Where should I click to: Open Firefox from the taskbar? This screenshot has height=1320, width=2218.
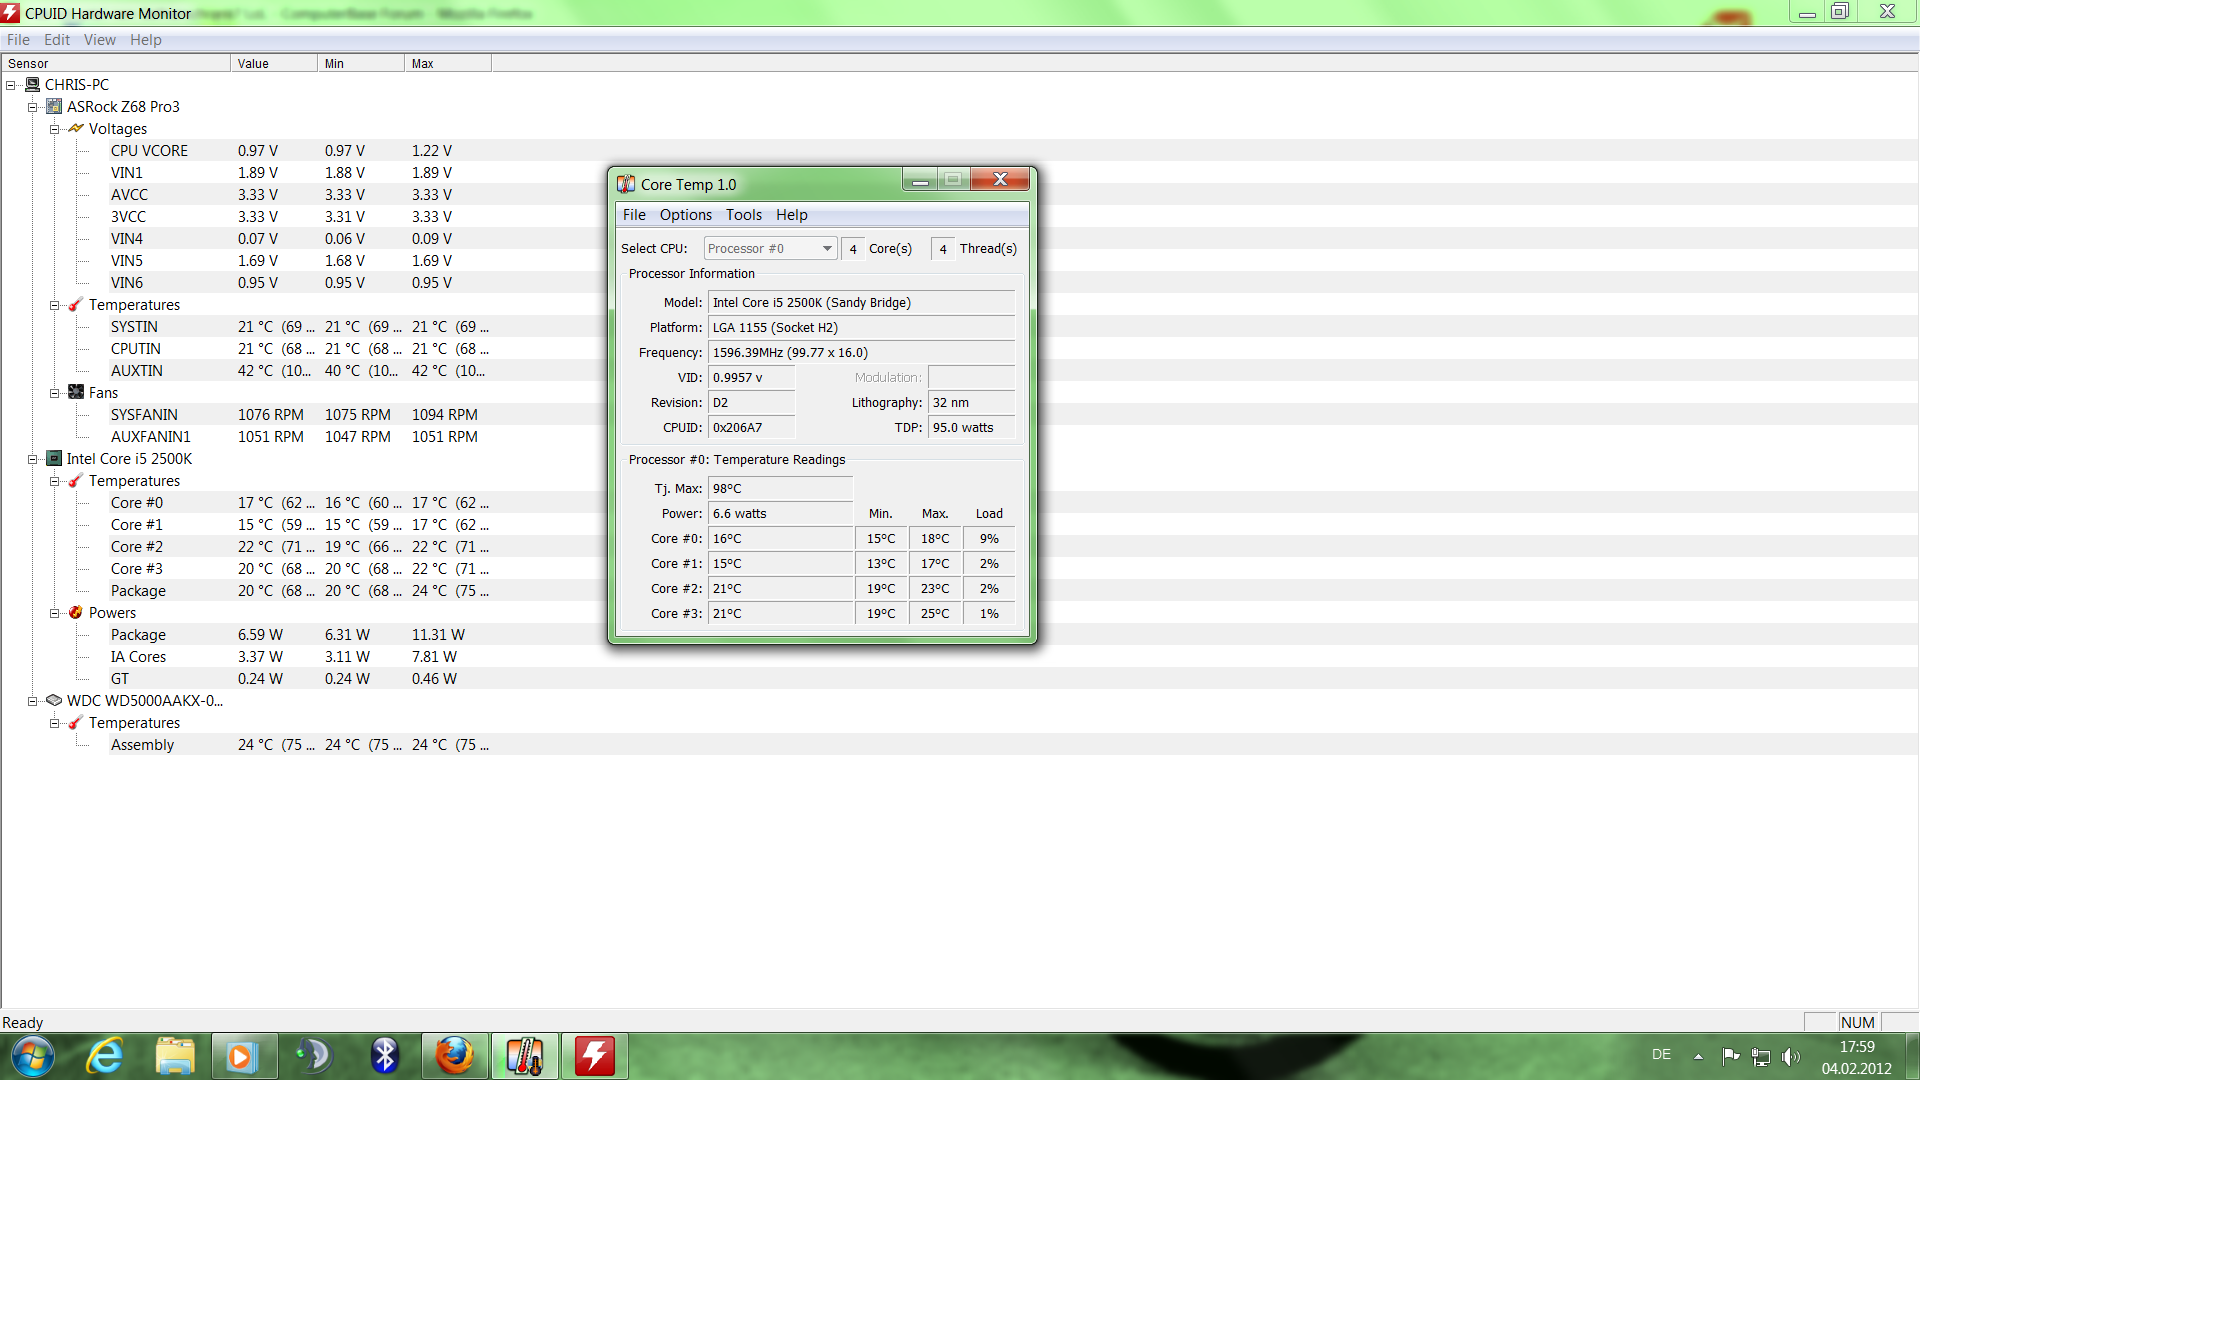(x=455, y=1056)
